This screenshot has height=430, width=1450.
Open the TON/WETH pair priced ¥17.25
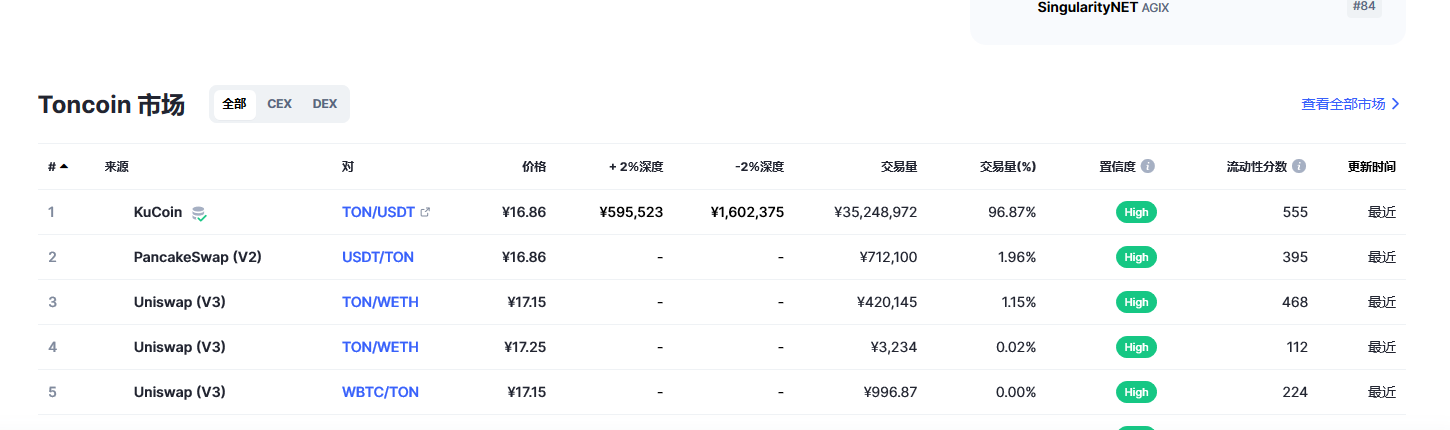click(x=380, y=347)
